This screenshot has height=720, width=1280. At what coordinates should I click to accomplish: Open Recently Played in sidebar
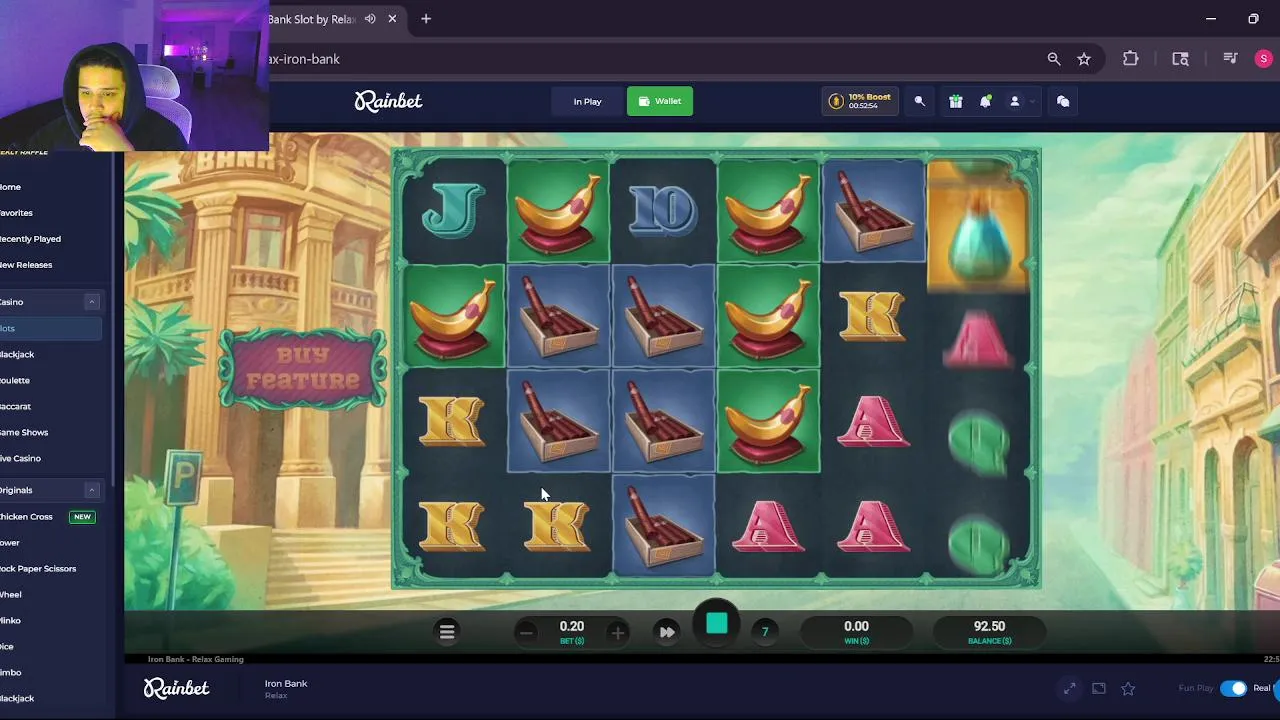[30, 239]
